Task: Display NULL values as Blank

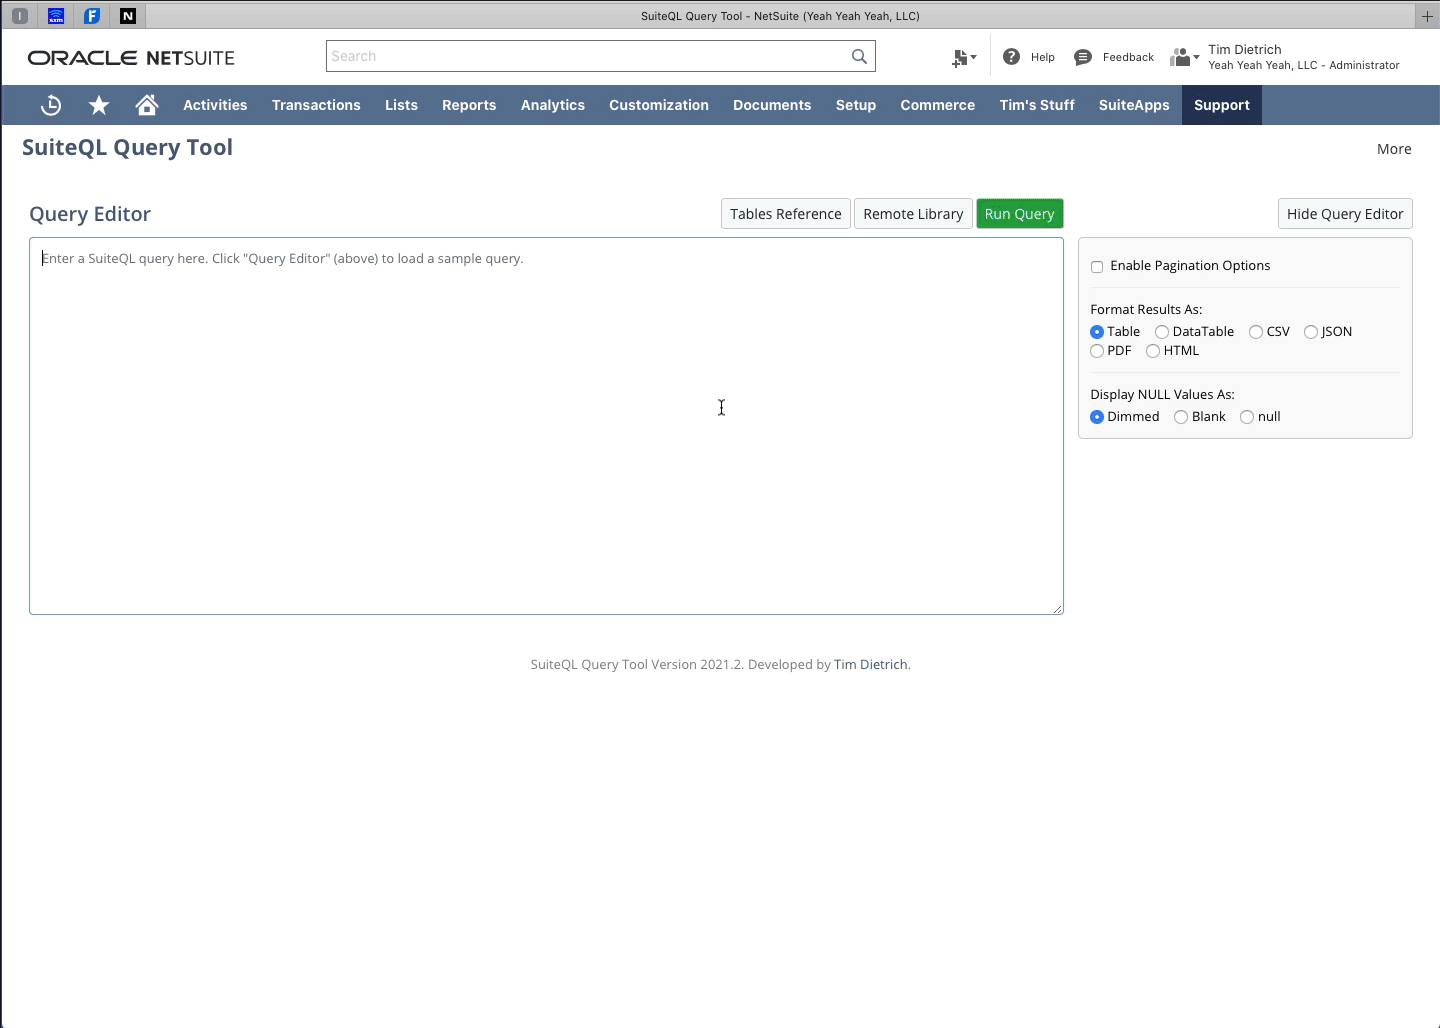Action: click(x=1181, y=417)
